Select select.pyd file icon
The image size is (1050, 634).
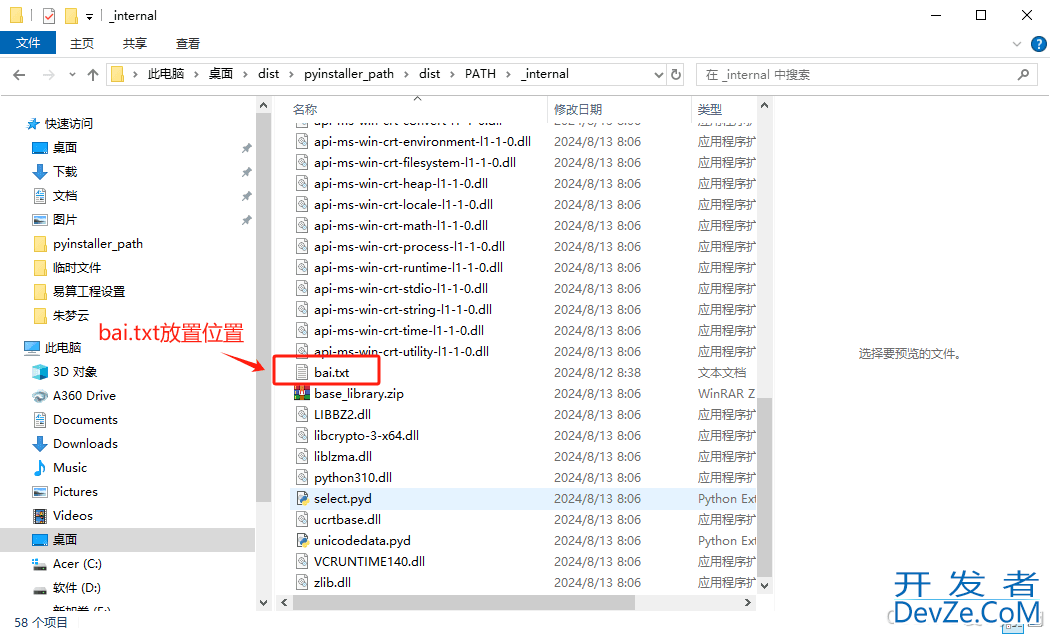pos(302,499)
